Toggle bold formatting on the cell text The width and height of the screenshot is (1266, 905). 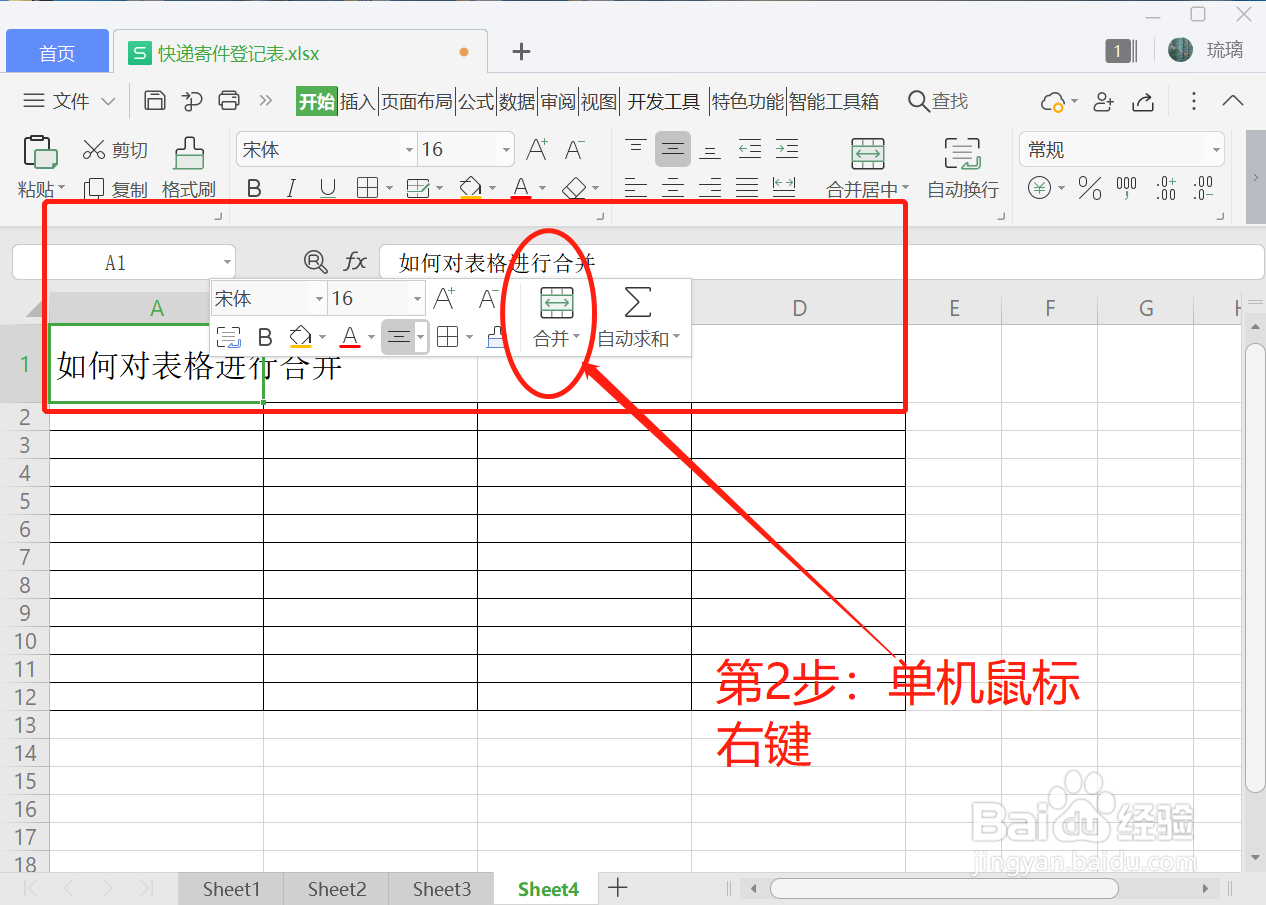(254, 188)
